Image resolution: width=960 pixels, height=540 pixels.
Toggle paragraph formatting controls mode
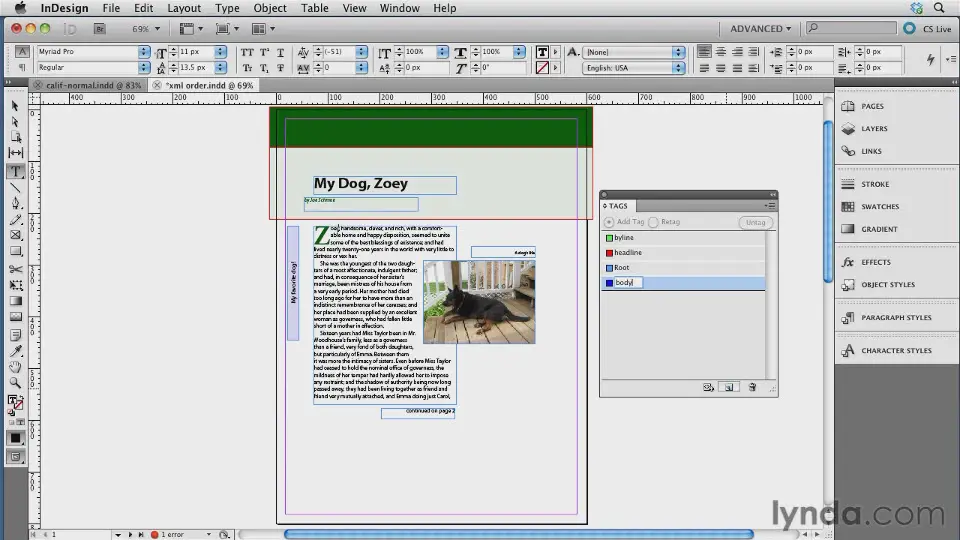coord(22,68)
